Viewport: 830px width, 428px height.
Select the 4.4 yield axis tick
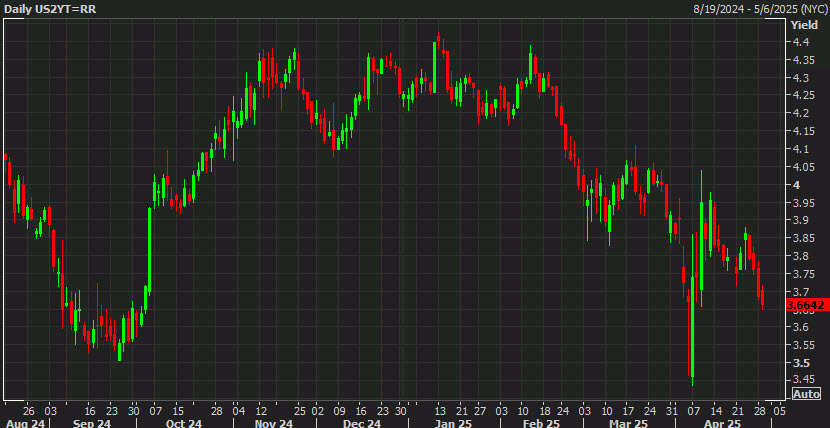pos(799,42)
